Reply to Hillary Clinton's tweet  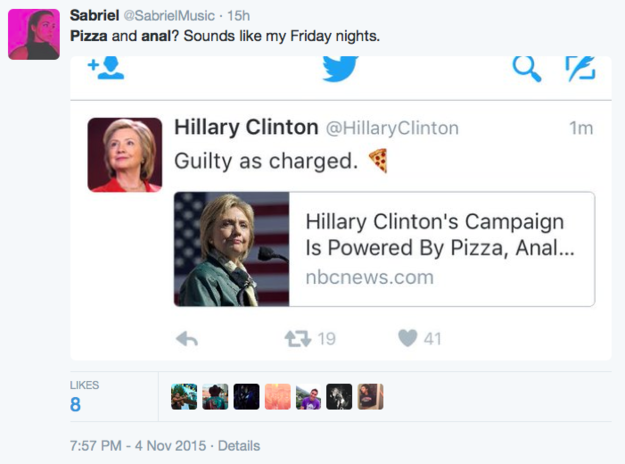pos(187,339)
